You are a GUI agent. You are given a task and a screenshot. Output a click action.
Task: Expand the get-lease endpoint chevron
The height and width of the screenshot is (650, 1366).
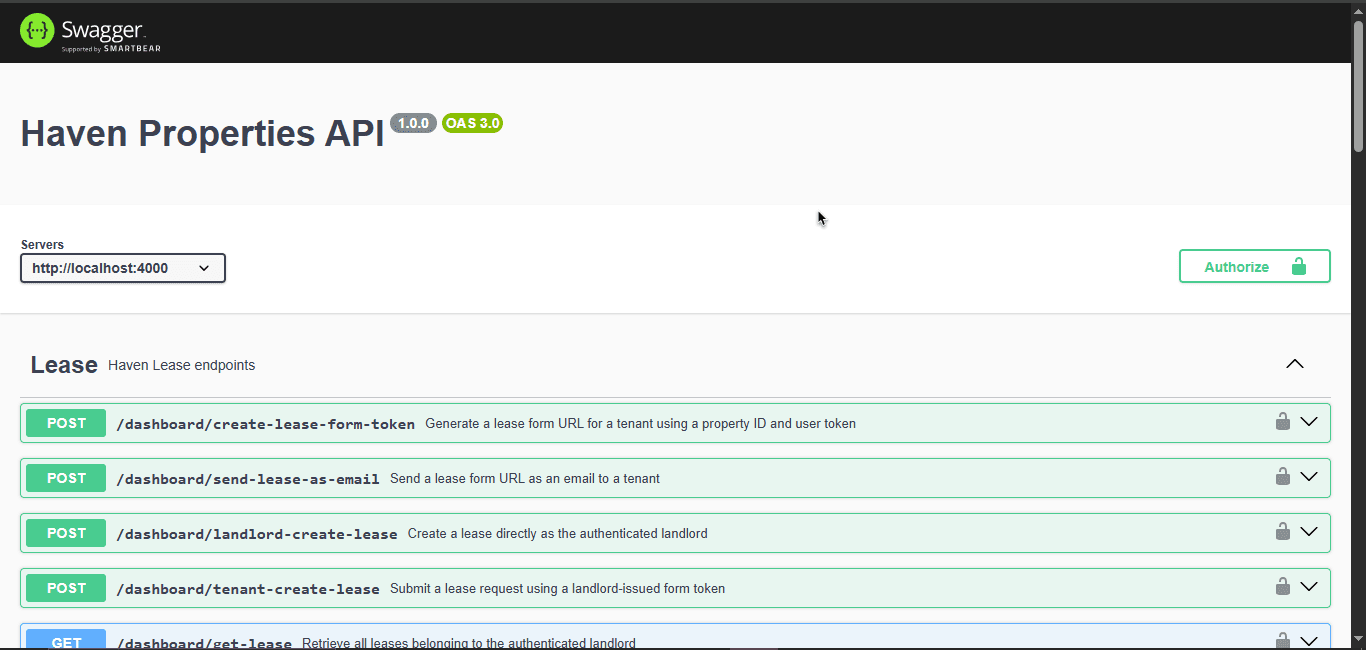pos(1309,641)
